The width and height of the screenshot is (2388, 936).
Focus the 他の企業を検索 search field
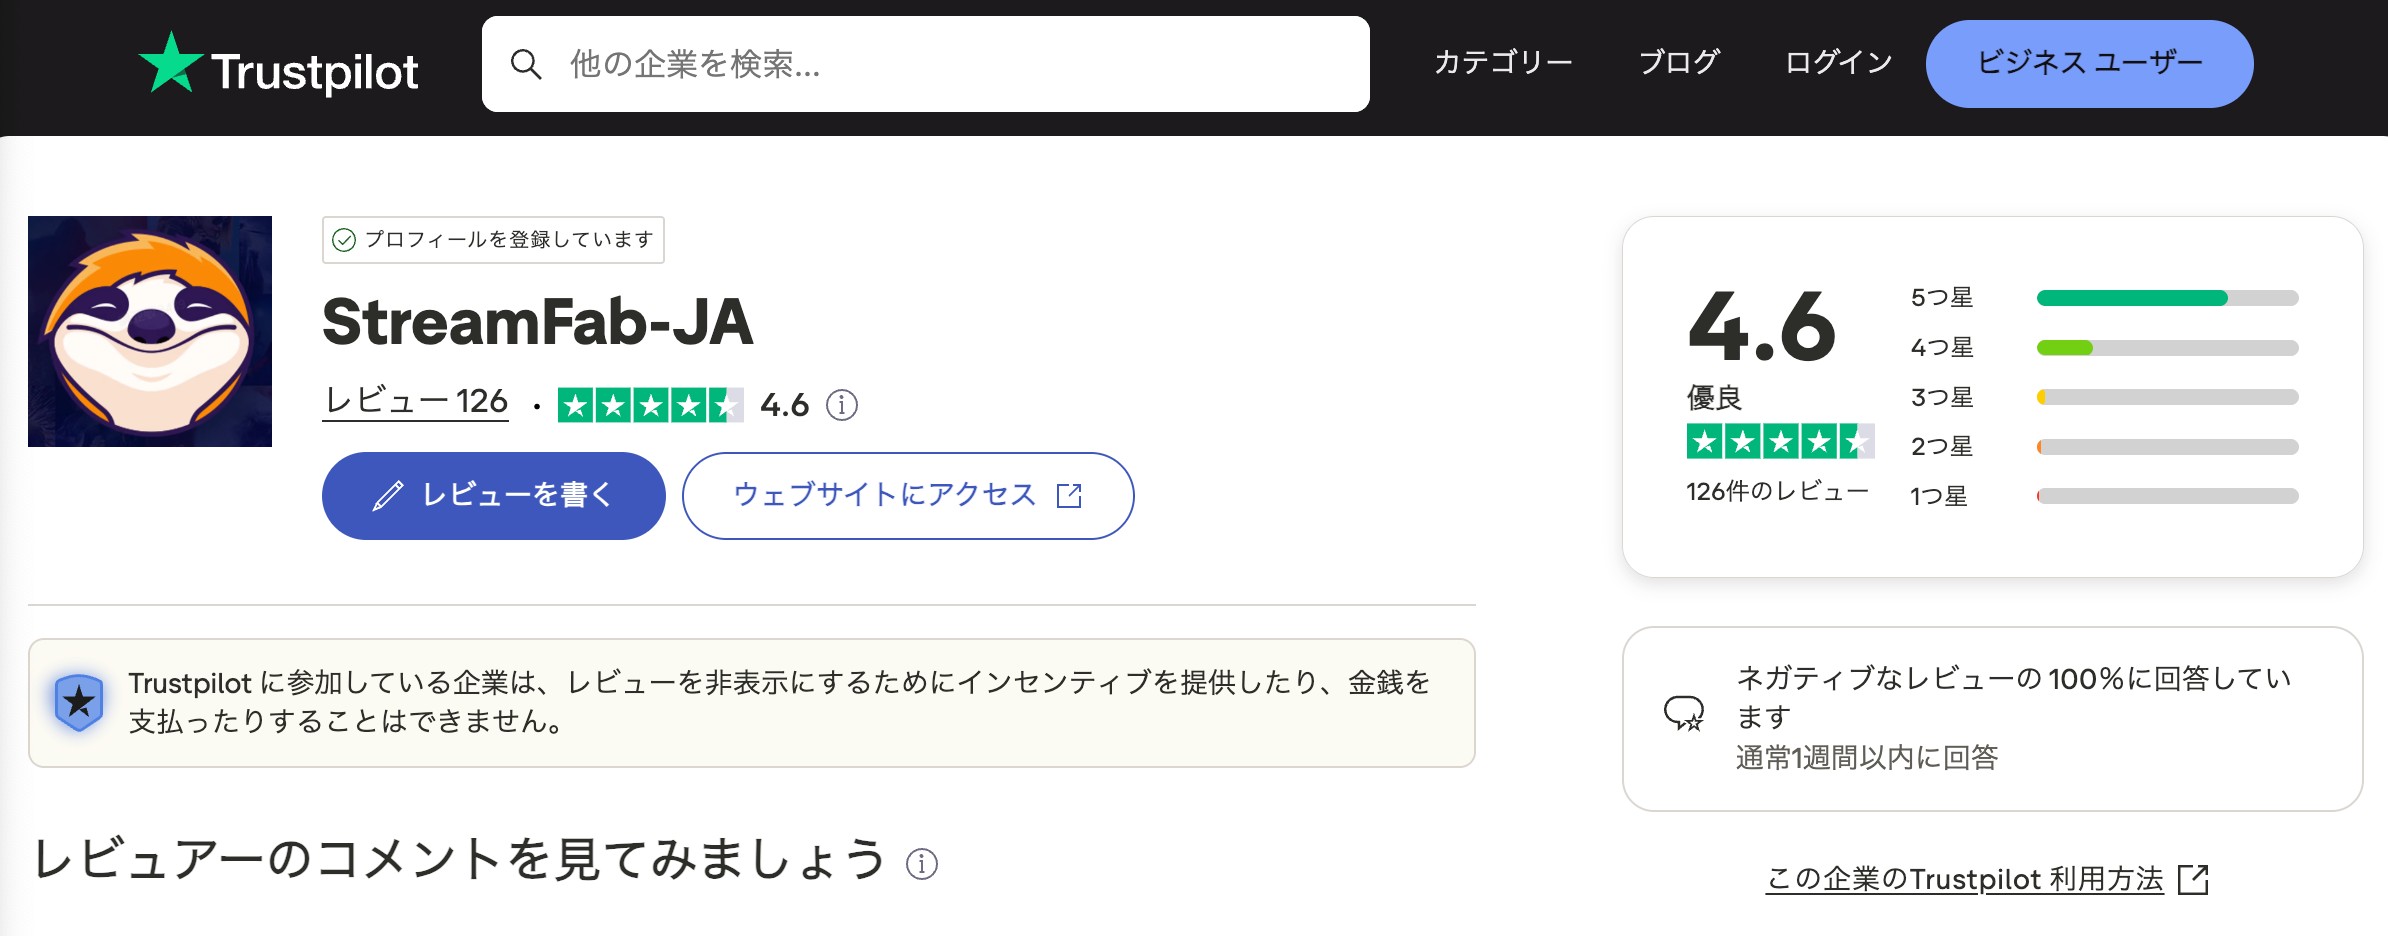click(x=926, y=64)
